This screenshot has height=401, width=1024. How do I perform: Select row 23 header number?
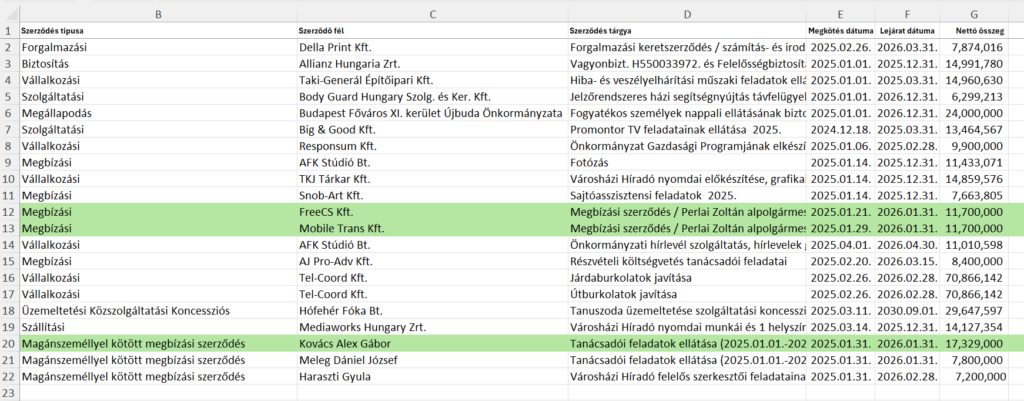(9, 393)
